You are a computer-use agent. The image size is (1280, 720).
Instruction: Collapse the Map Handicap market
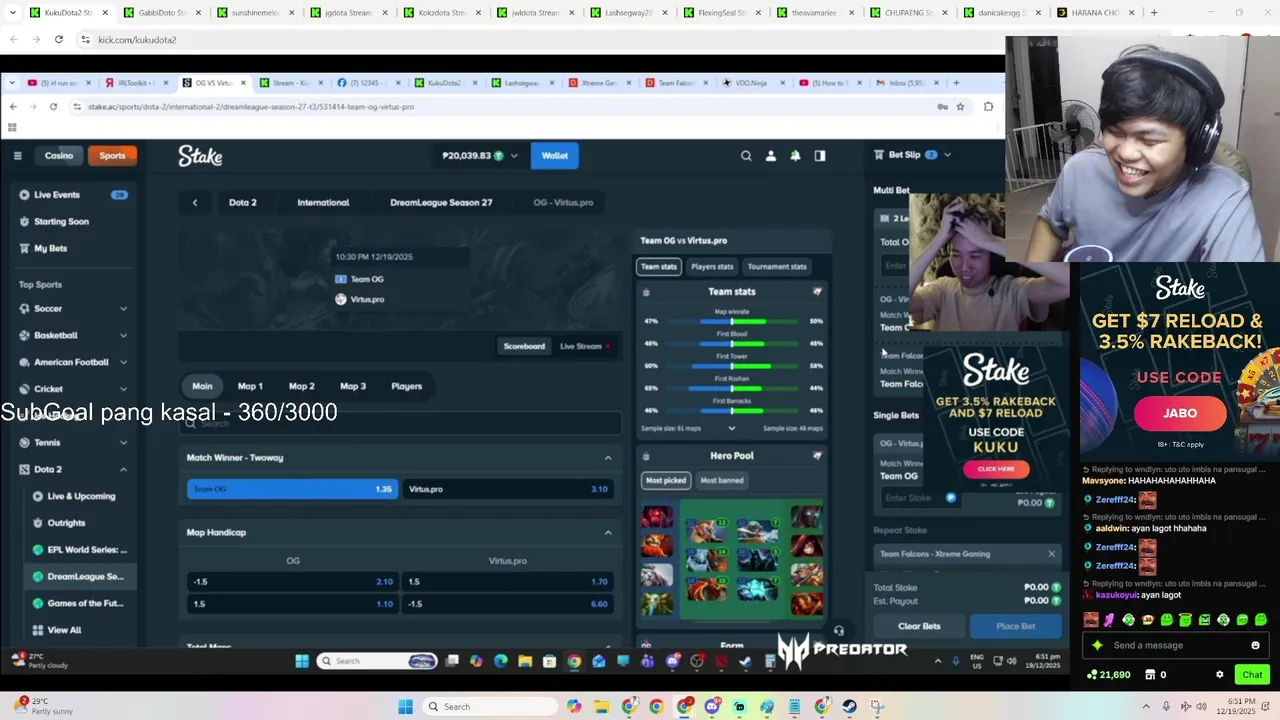[x=608, y=533]
